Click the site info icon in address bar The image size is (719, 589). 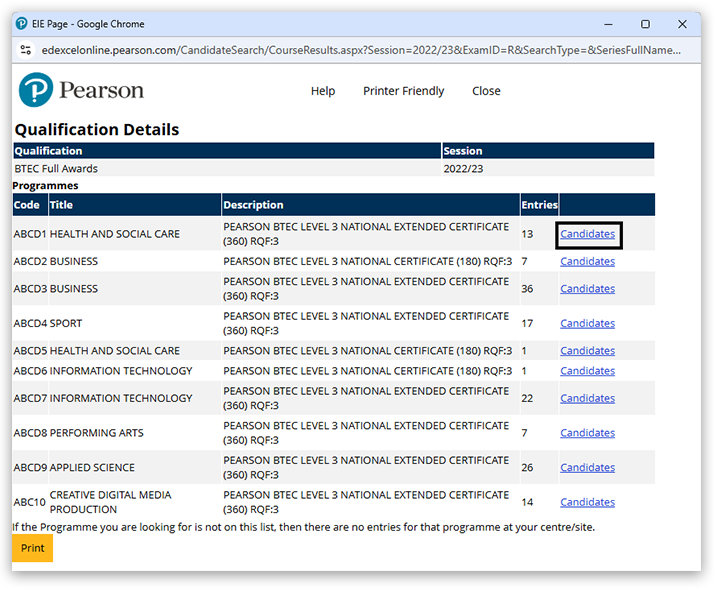[x=26, y=49]
